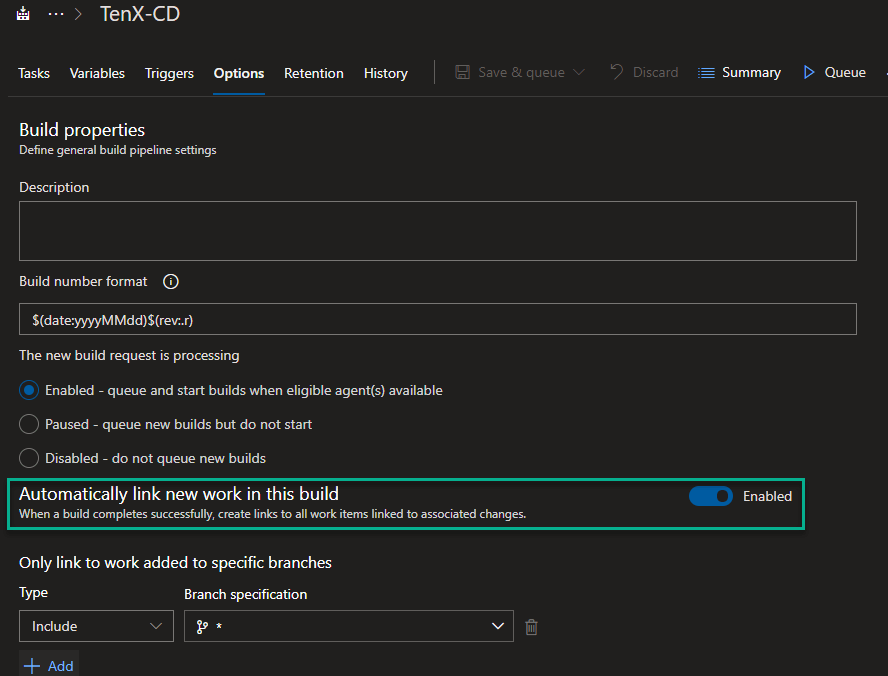The height and width of the screenshot is (676, 888).
Task: Open the Retention tab
Action: 313,73
